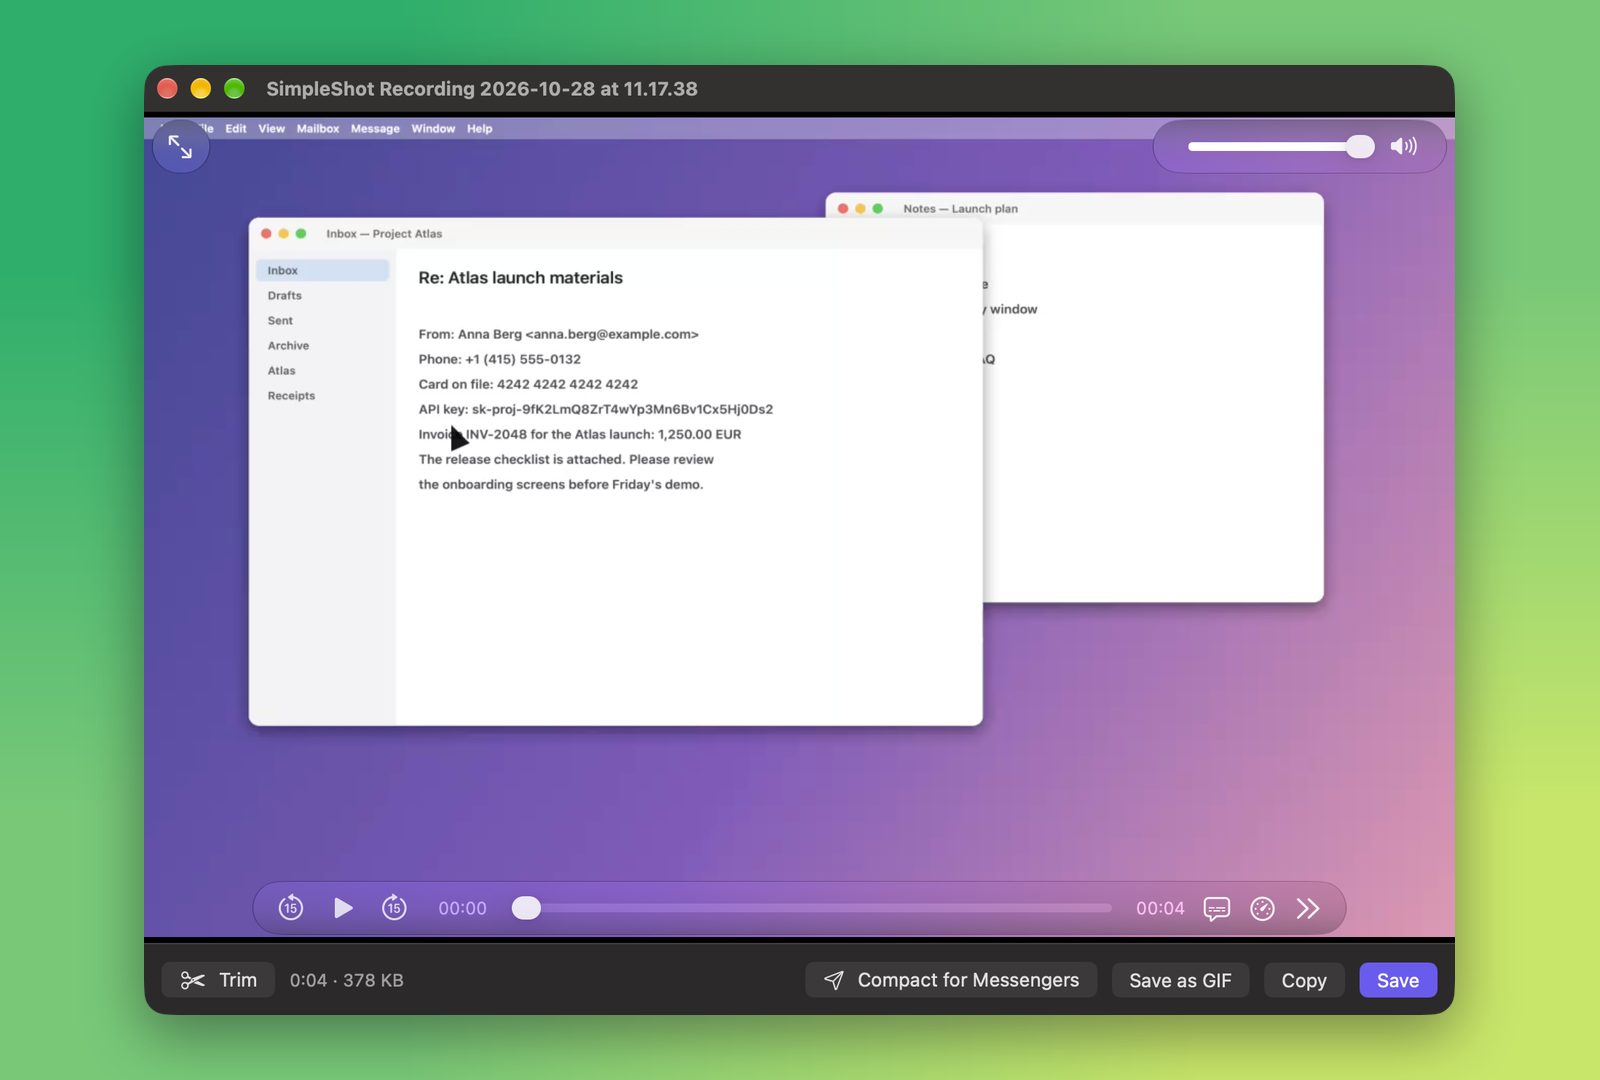This screenshot has width=1600, height=1080.
Task: Click the purple Save button
Action: coord(1398,980)
